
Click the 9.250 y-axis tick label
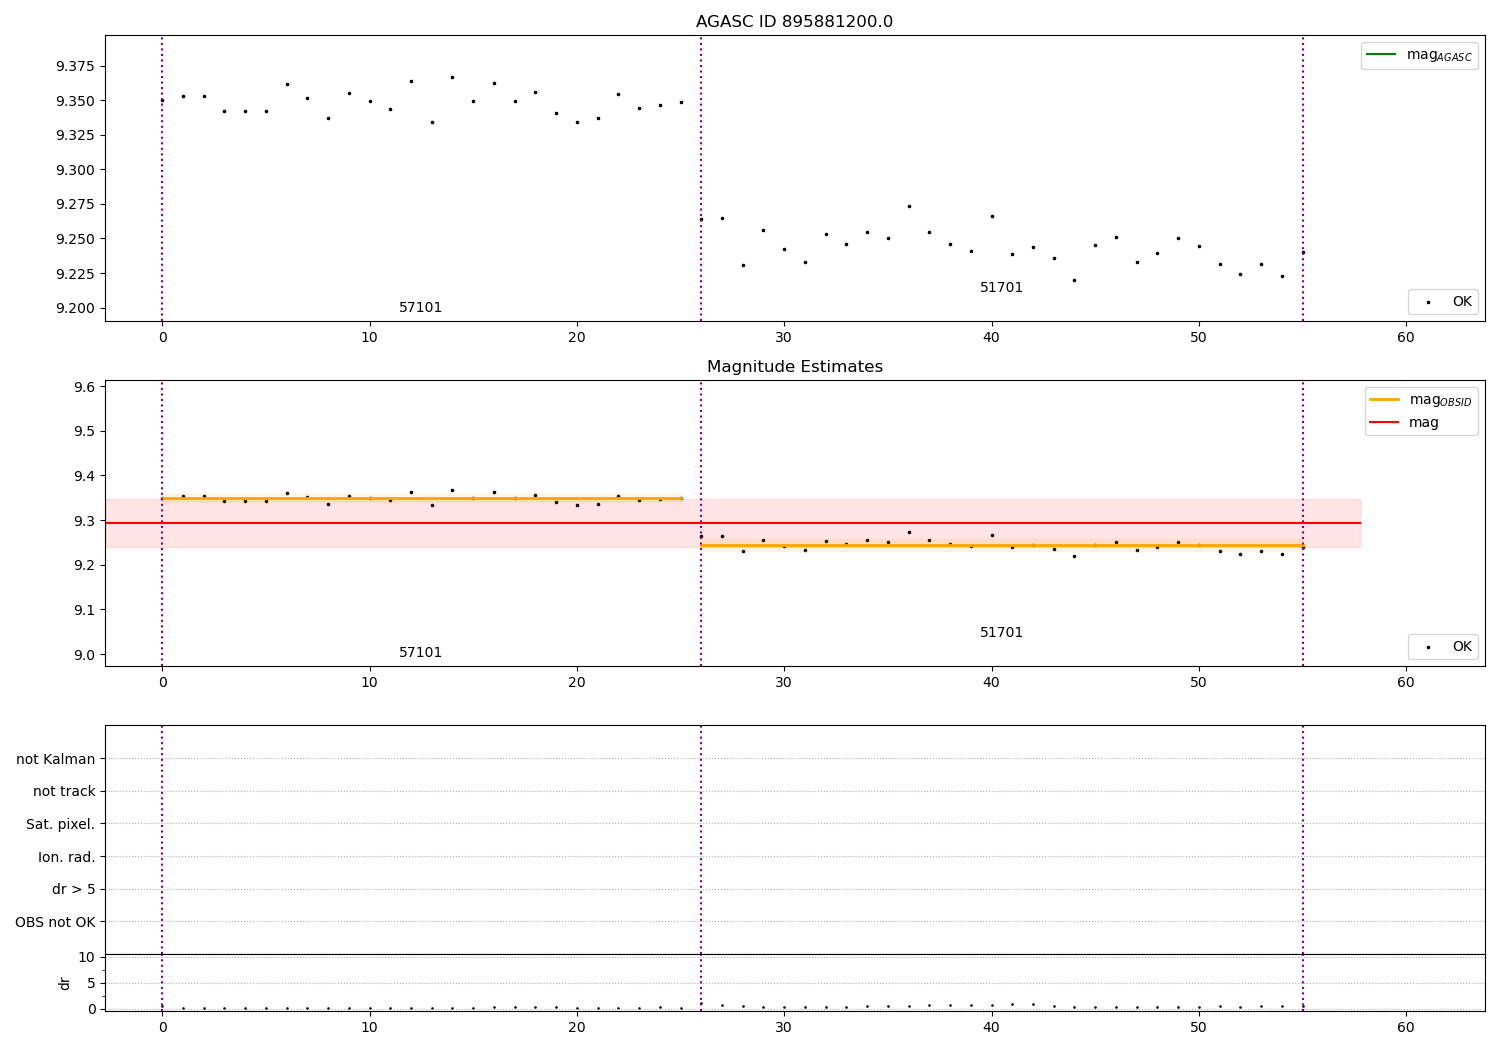click(x=76, y=239)
